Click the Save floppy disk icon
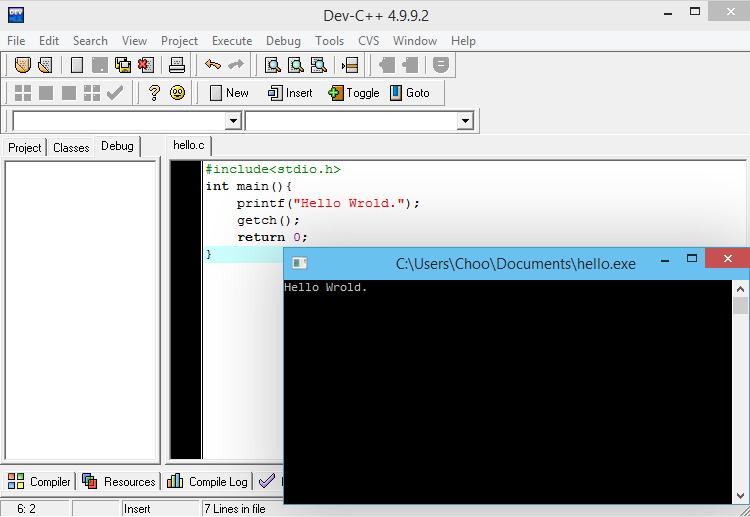The height and width of the screenshot is (517, 750). [x=99, y=65]
